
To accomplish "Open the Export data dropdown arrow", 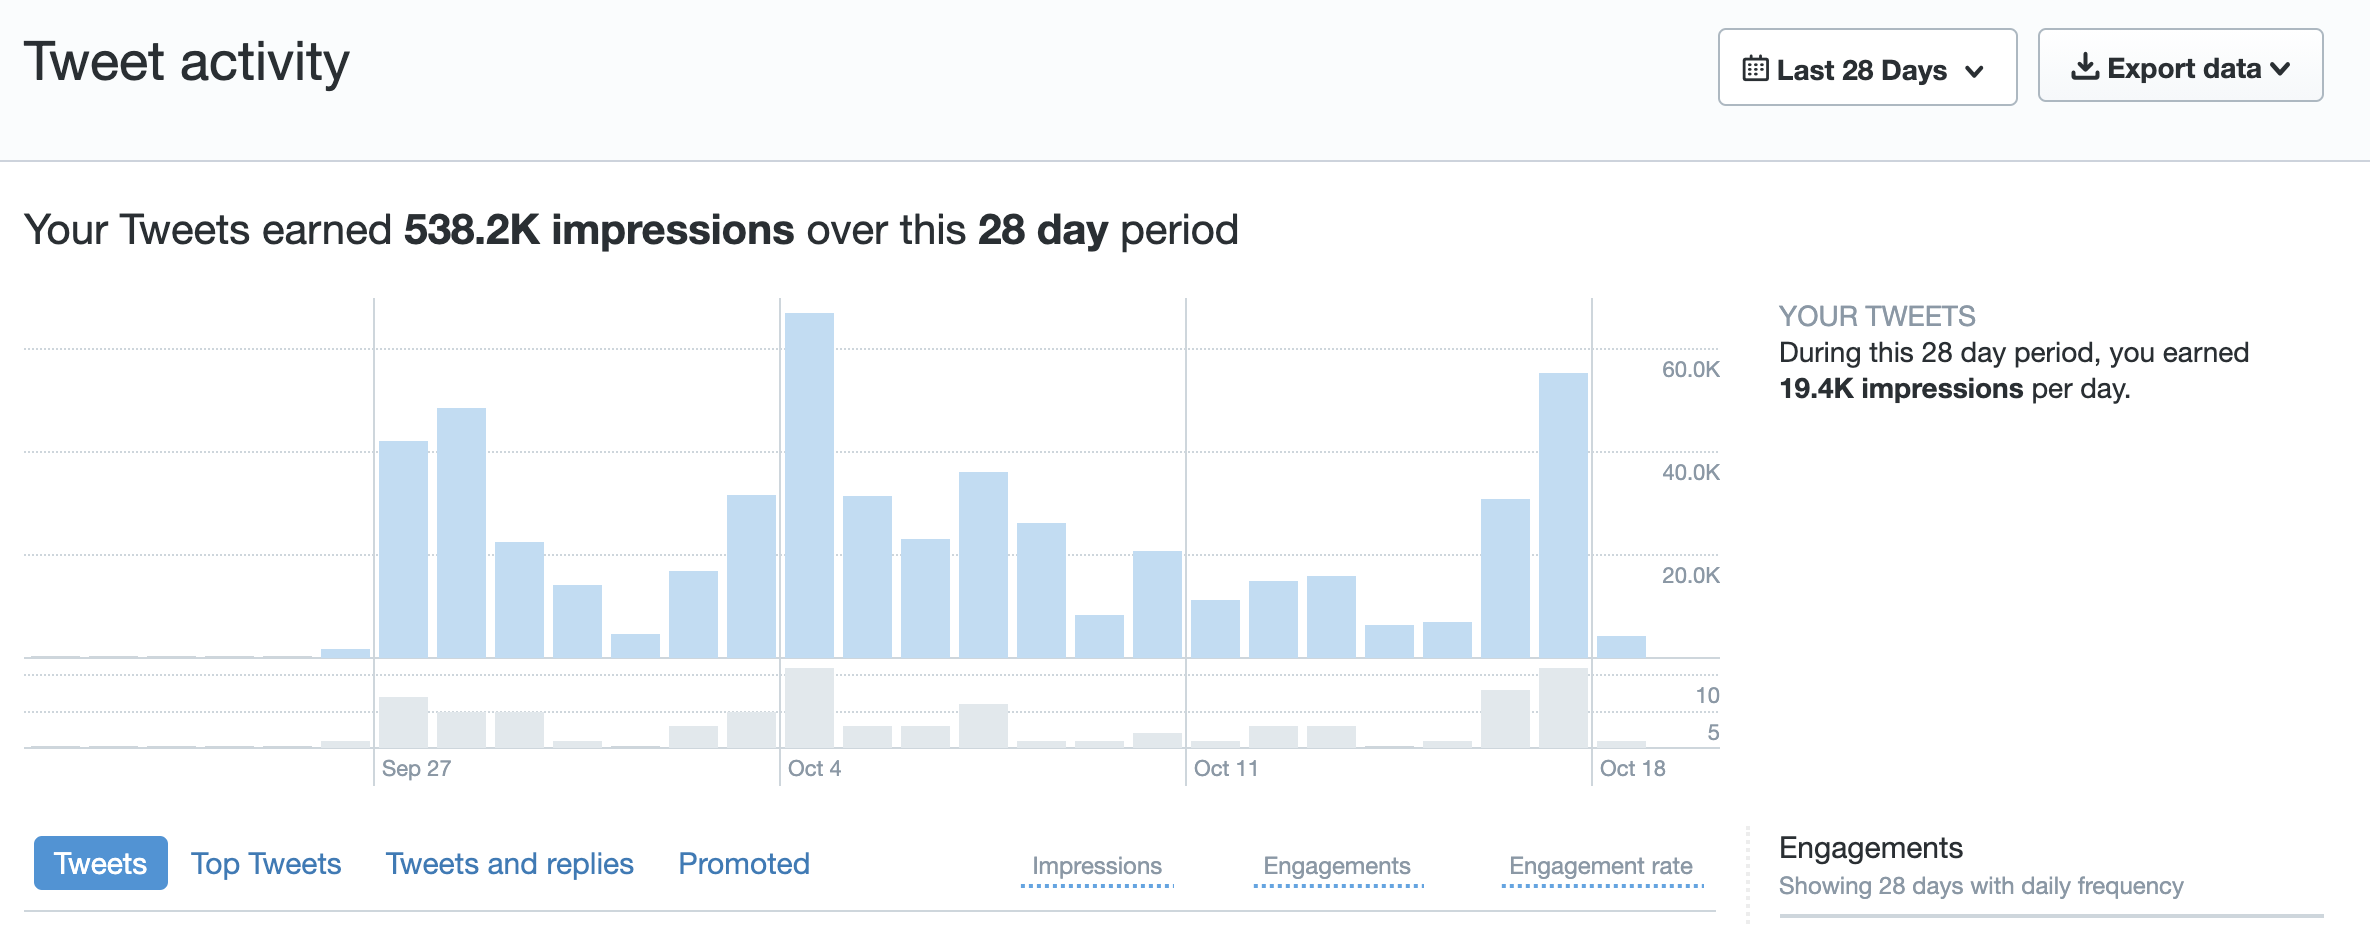I will (2280, 69).
